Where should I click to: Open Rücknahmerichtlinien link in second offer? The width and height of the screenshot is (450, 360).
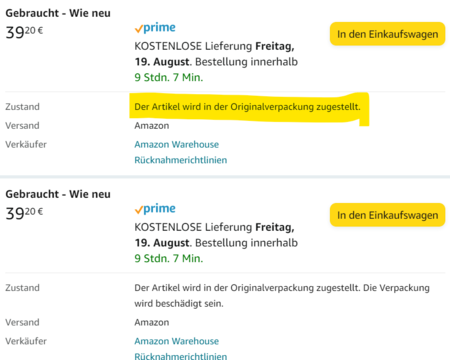pyautogui.click(x=181, y=356)
